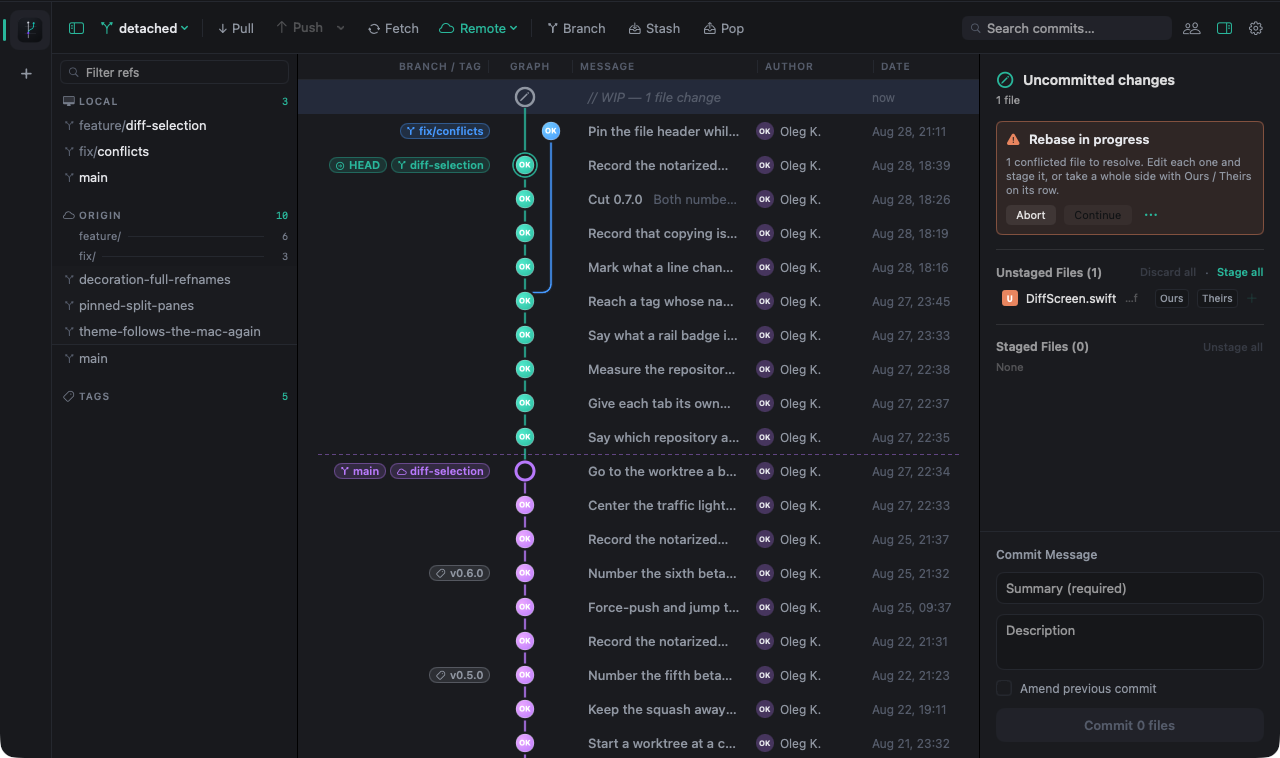Click the AUTHOR column header
This screenshot has width=1280, height=758.
click(789, 66)
